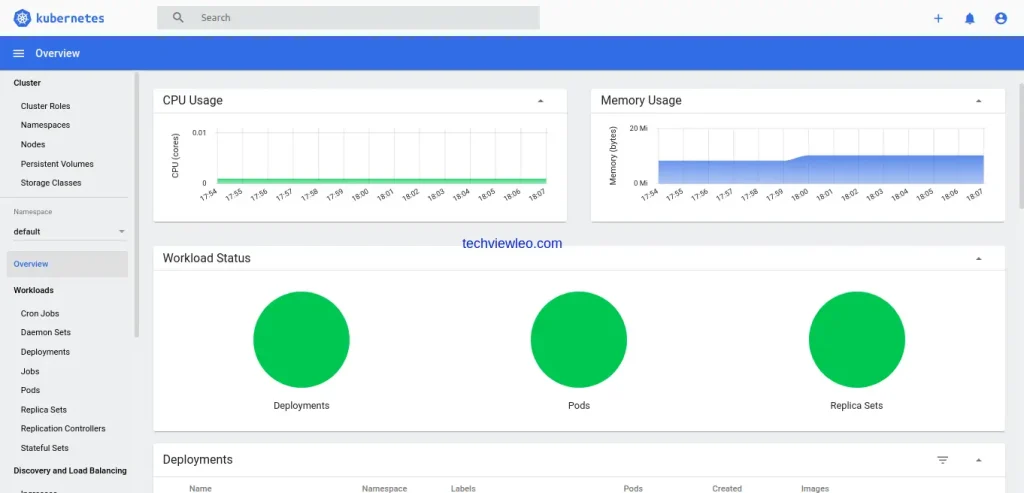Click the search magnifier icon
1024x493 pixels.
(178, 18)
